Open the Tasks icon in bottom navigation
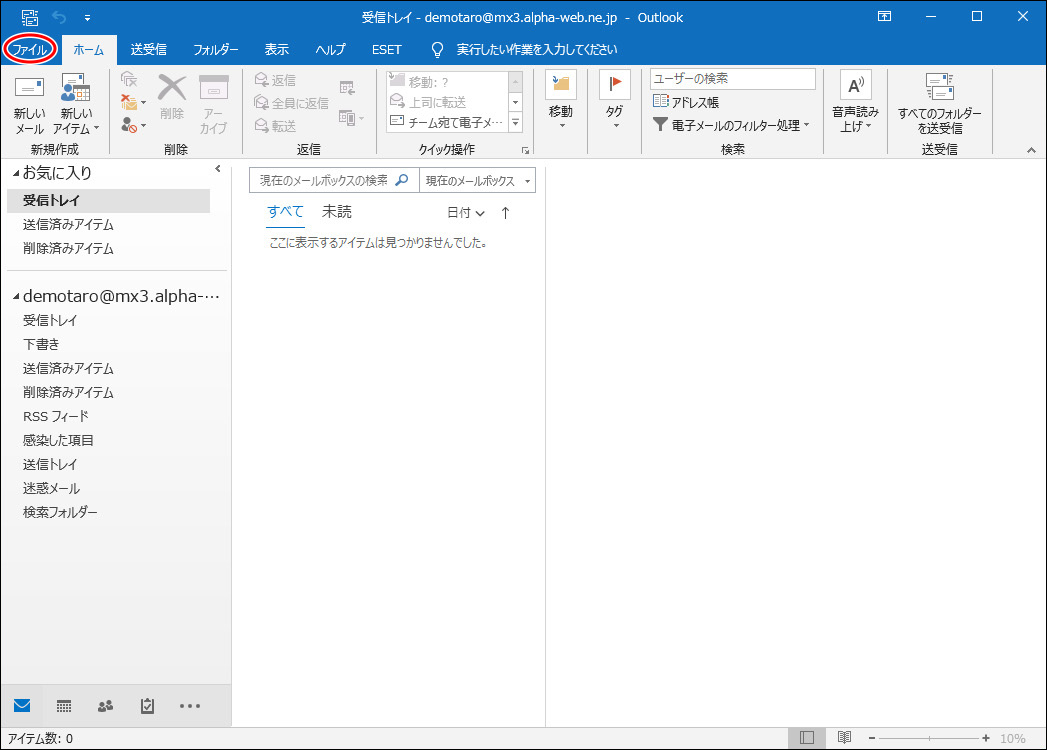 click(148, 706)
